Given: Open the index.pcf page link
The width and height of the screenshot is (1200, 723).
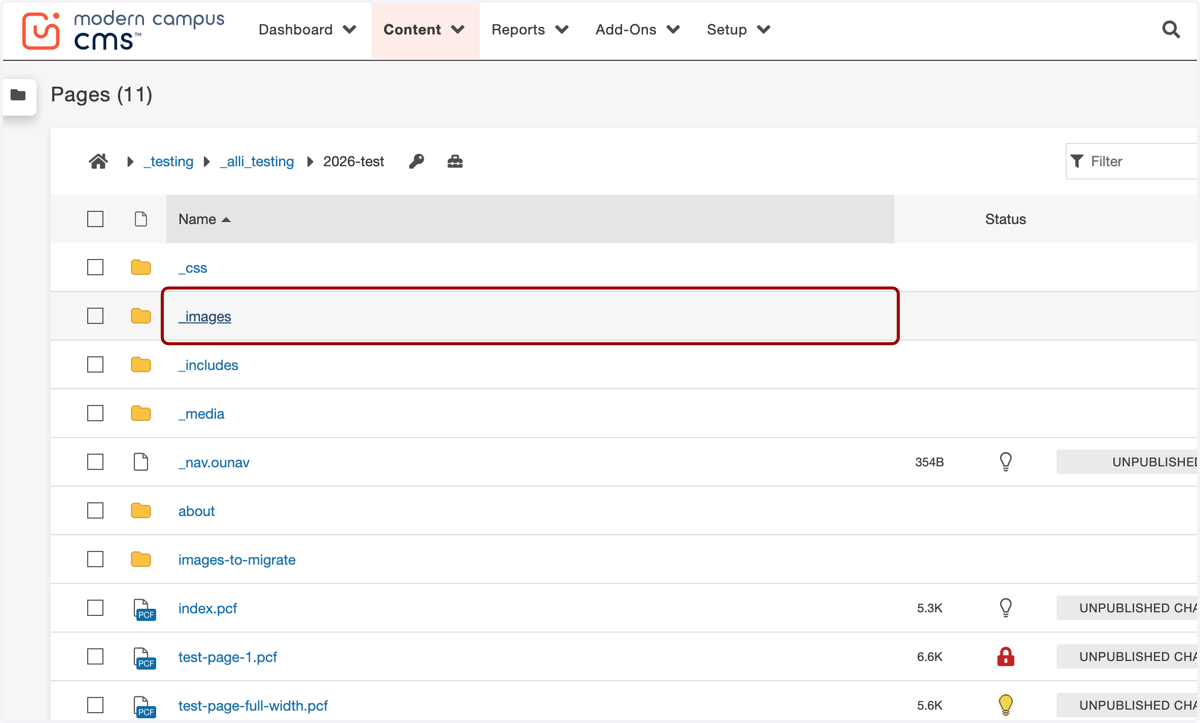Looking at the screenshot, I should (x=208, y=608).
